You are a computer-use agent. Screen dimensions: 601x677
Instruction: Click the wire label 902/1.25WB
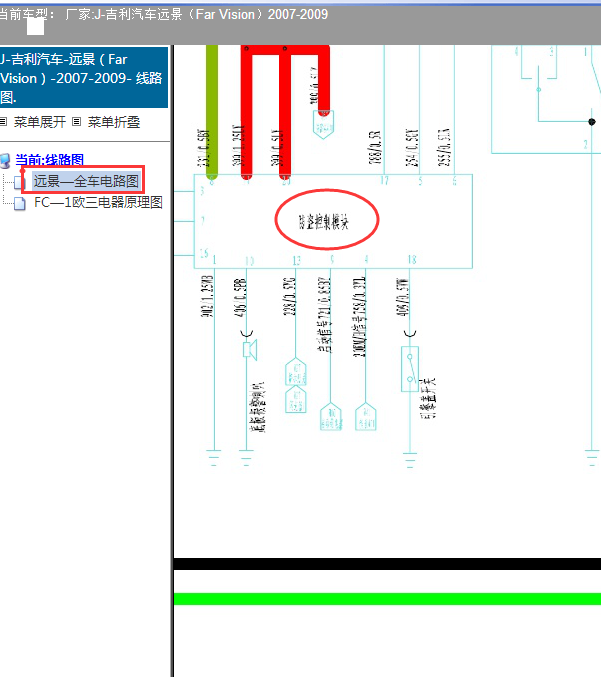point(207,296)
